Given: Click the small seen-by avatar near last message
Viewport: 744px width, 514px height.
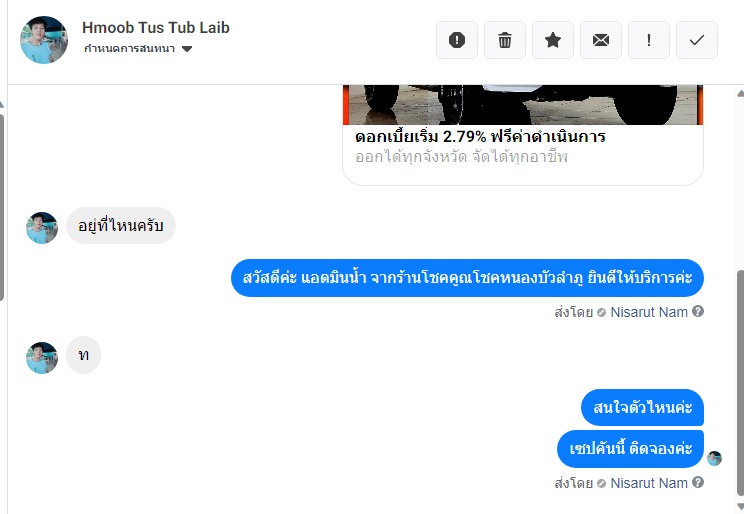Looking at the screenshot, I should [x=714, y=458].
